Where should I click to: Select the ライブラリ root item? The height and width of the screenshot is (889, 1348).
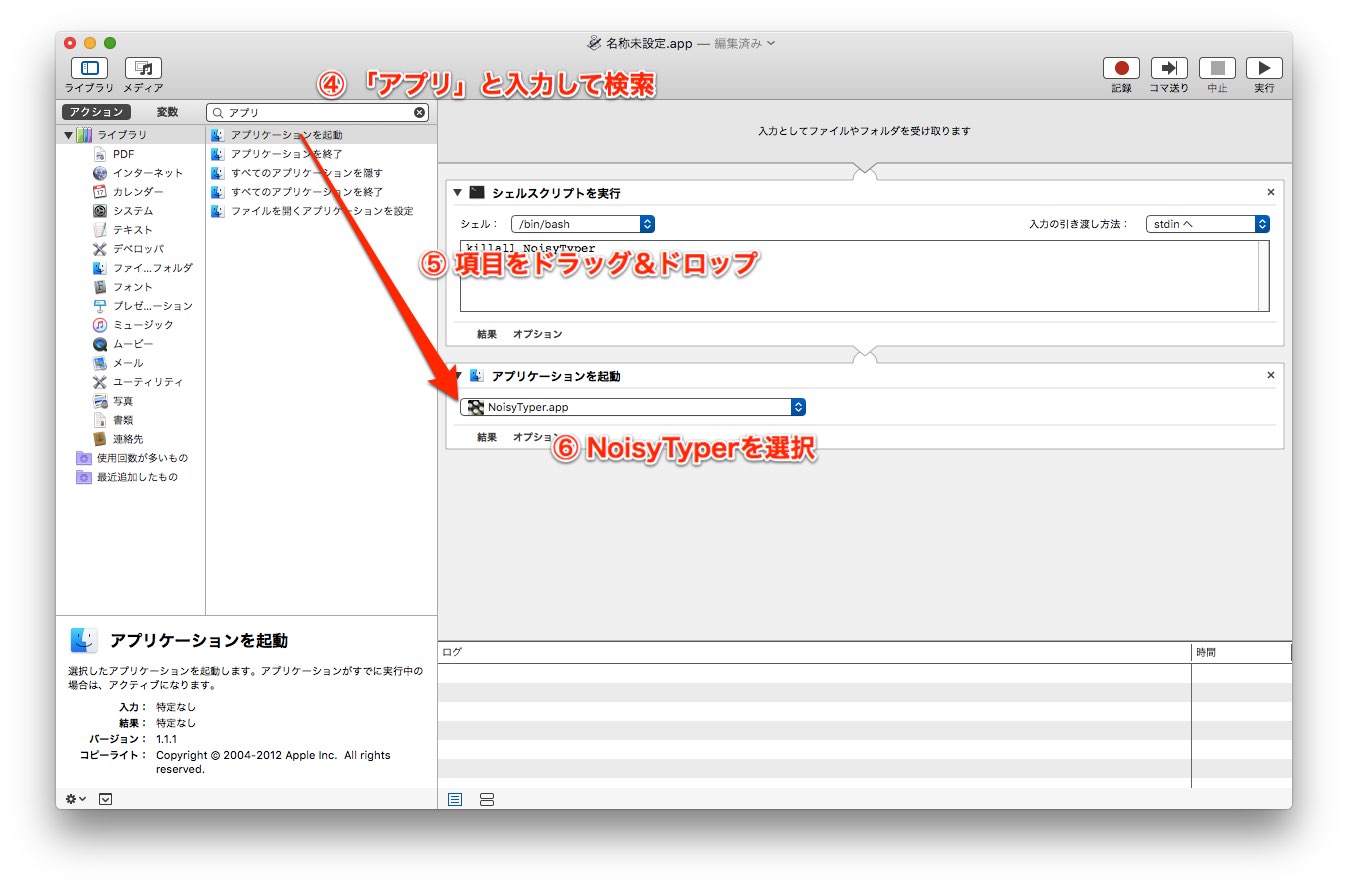click(x=121, y=135)
